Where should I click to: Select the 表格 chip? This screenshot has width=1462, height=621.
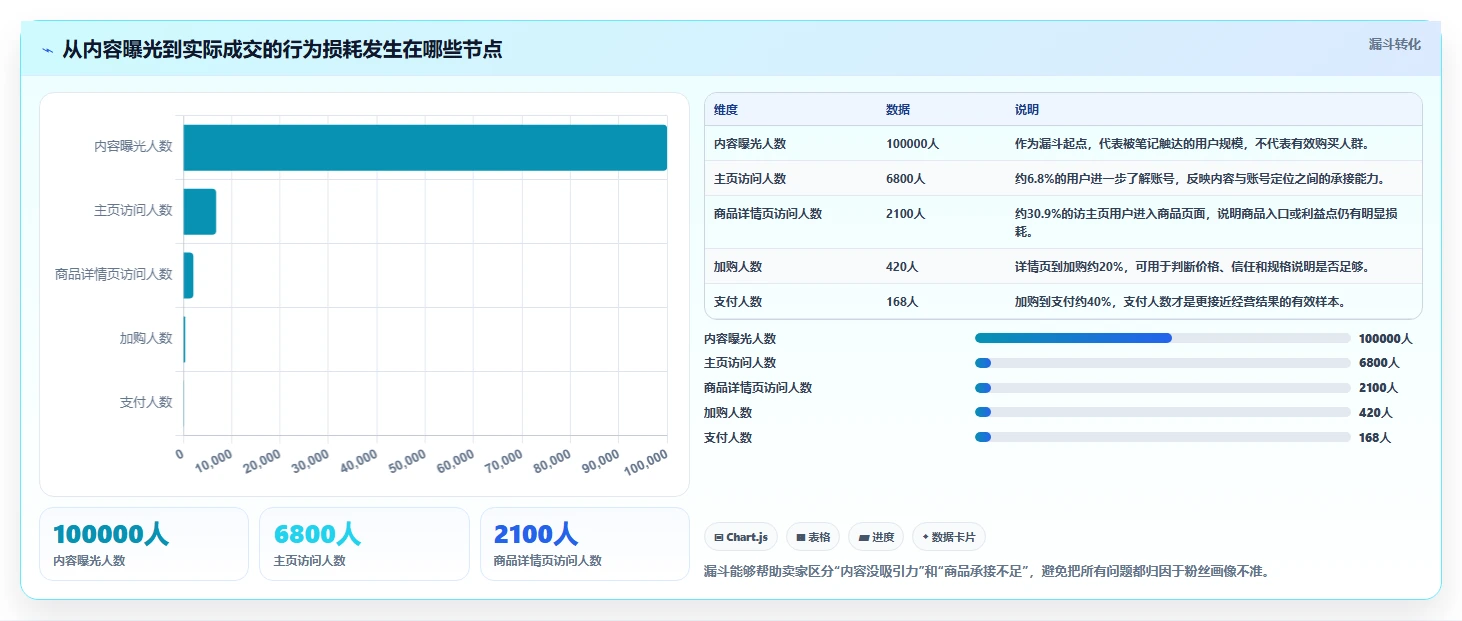[813, 537]
